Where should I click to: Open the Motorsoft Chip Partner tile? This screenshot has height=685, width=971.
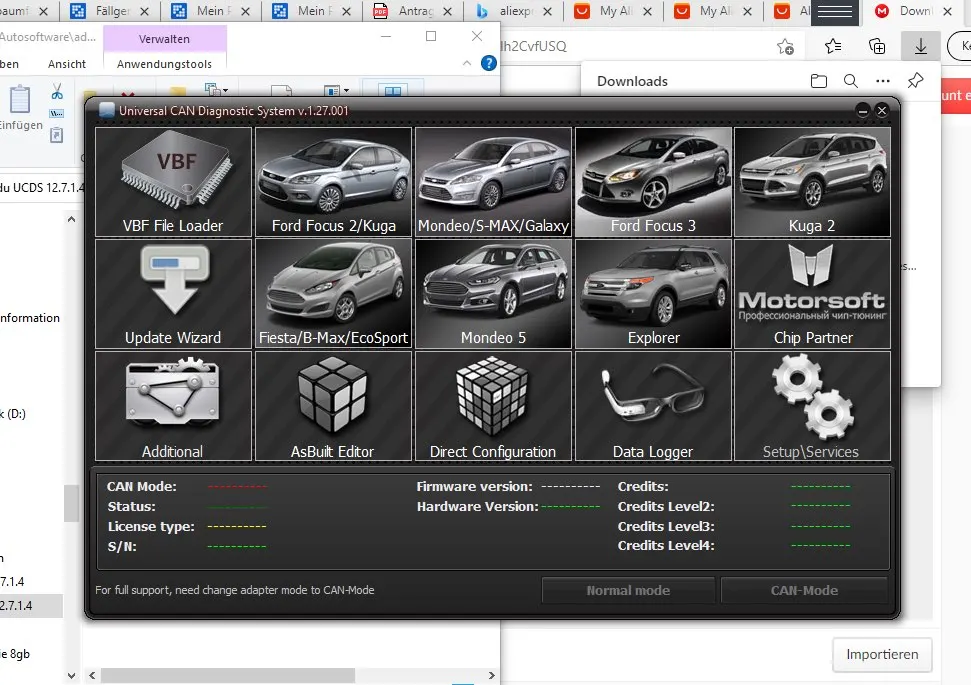[812, 294]
